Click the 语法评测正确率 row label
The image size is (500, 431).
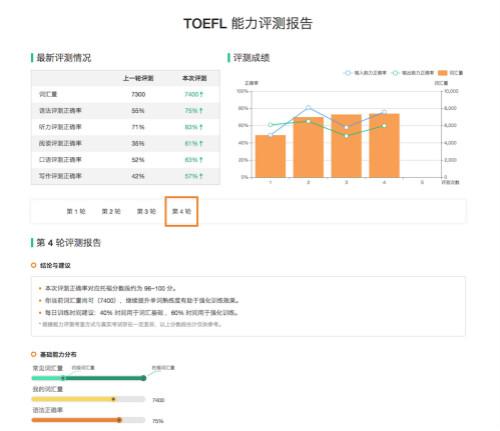(x=60, y=111)
